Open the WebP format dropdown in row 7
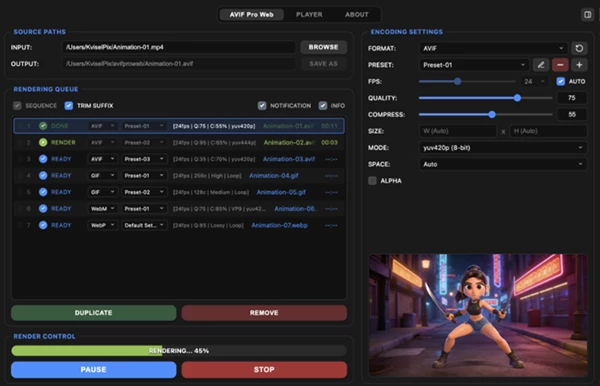 pyautogui.click(x=103, y=225)
